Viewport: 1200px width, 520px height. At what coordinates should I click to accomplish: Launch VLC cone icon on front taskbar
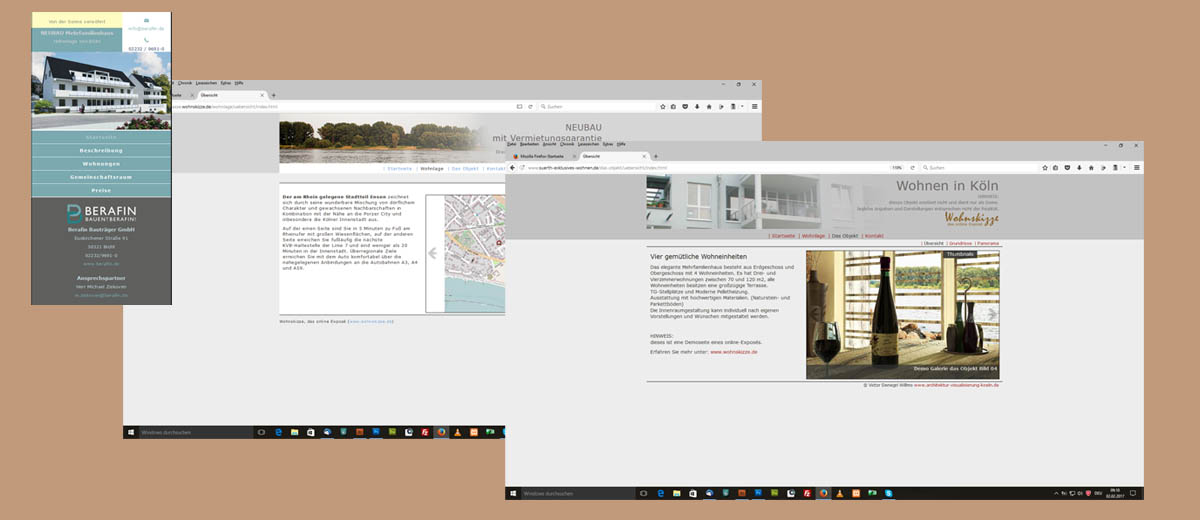839,493
